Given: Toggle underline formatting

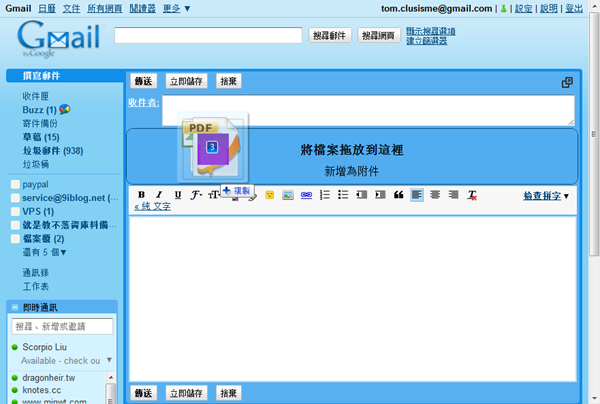Looking at the screenshot, I should tap(178, 195).
